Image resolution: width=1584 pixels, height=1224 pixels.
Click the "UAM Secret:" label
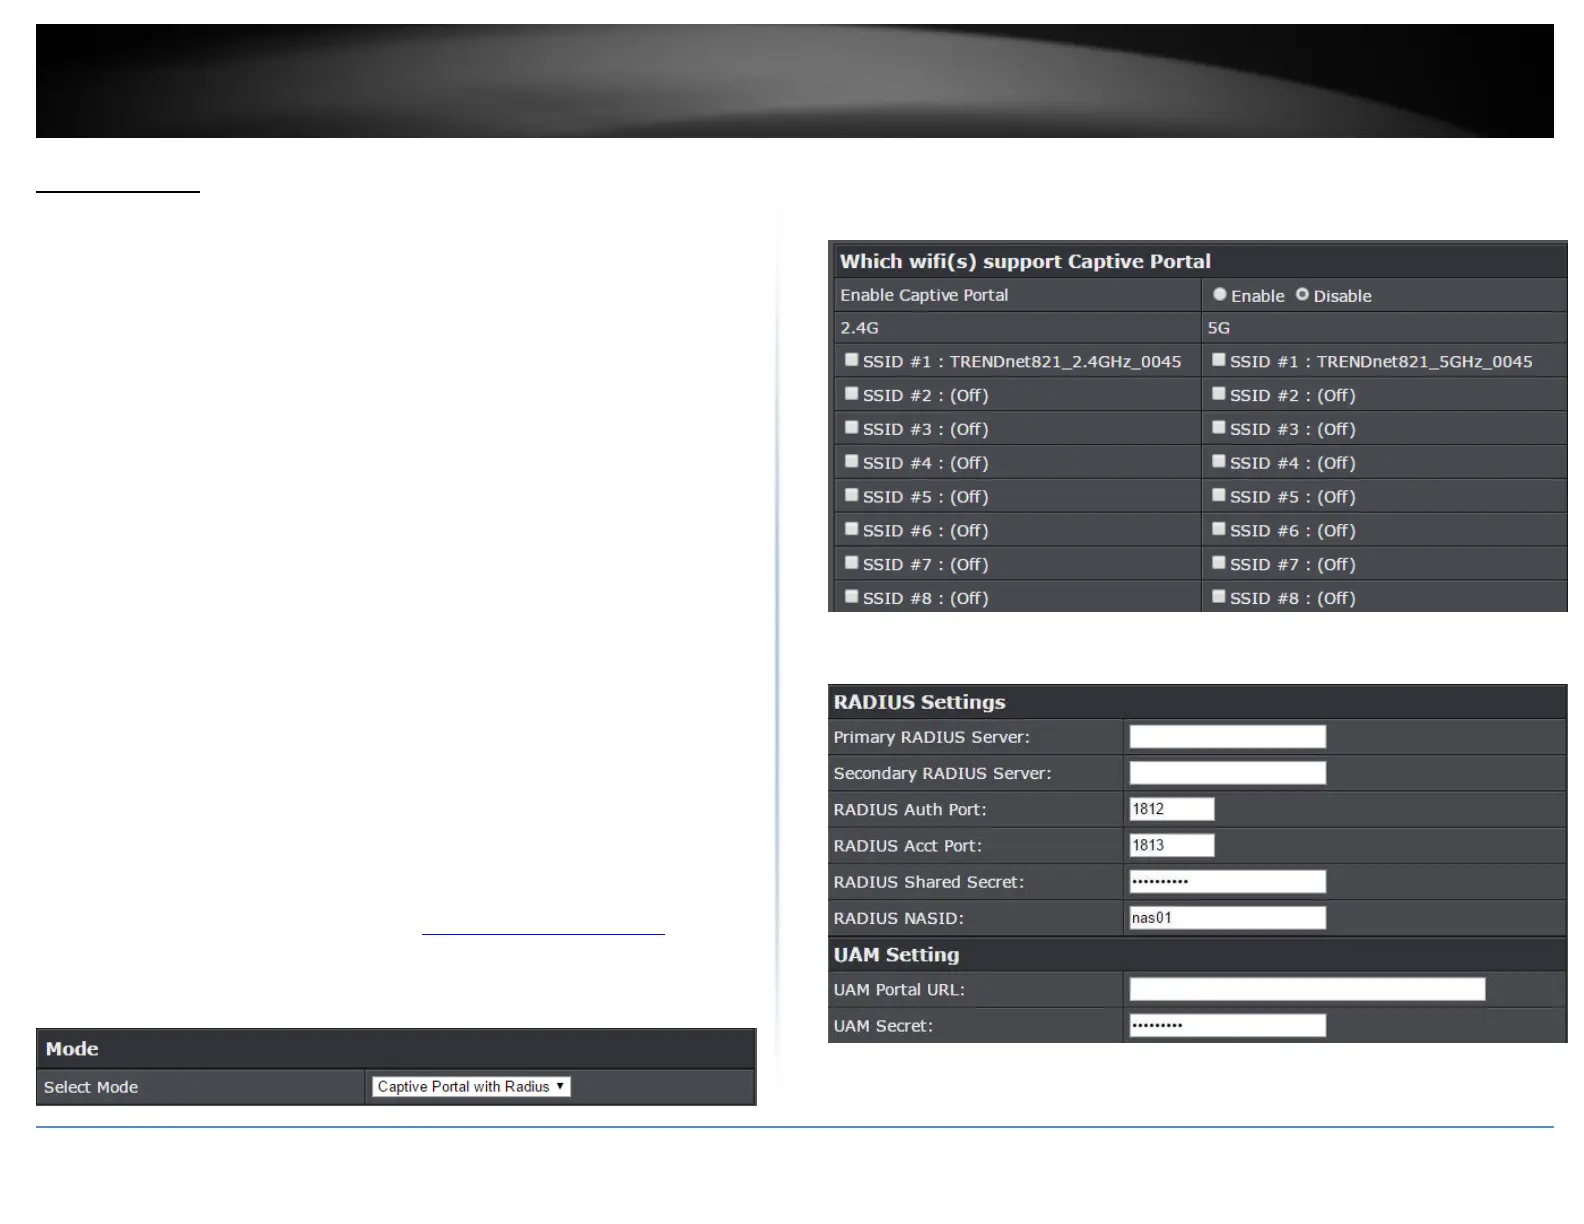coord(883,1026)
